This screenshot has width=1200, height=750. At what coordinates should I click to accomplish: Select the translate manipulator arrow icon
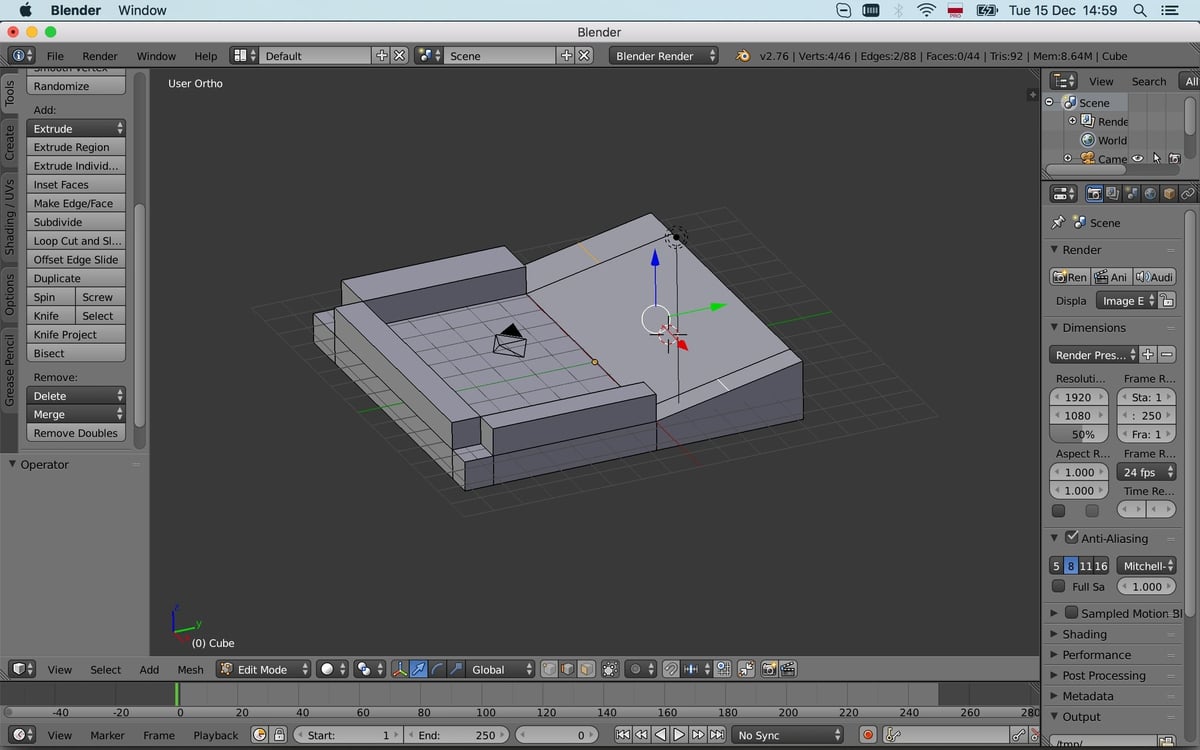pos(419,669)
